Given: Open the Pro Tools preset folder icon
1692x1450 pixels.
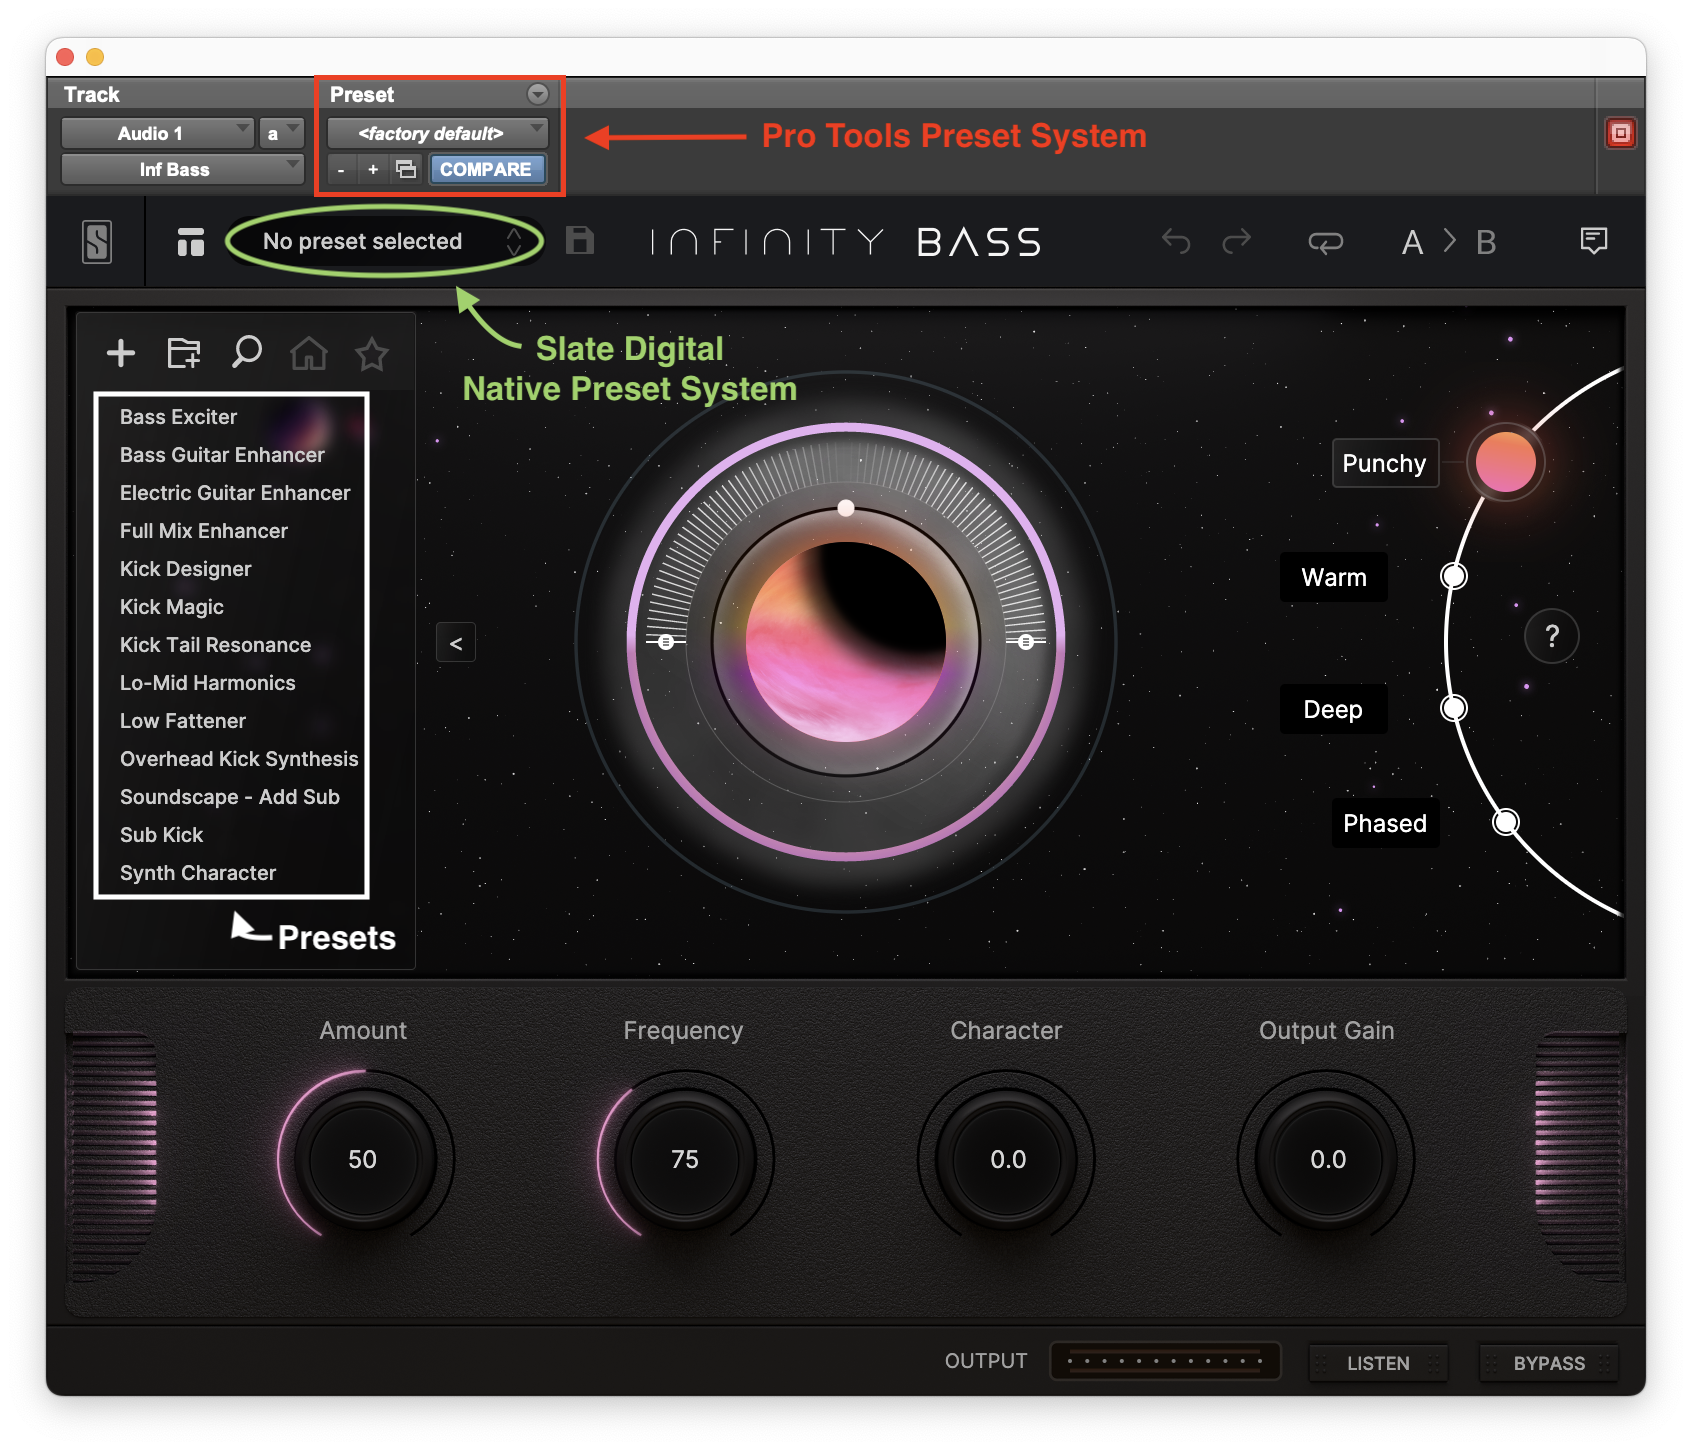Looking at the screenshot, I should pos(406,170).
